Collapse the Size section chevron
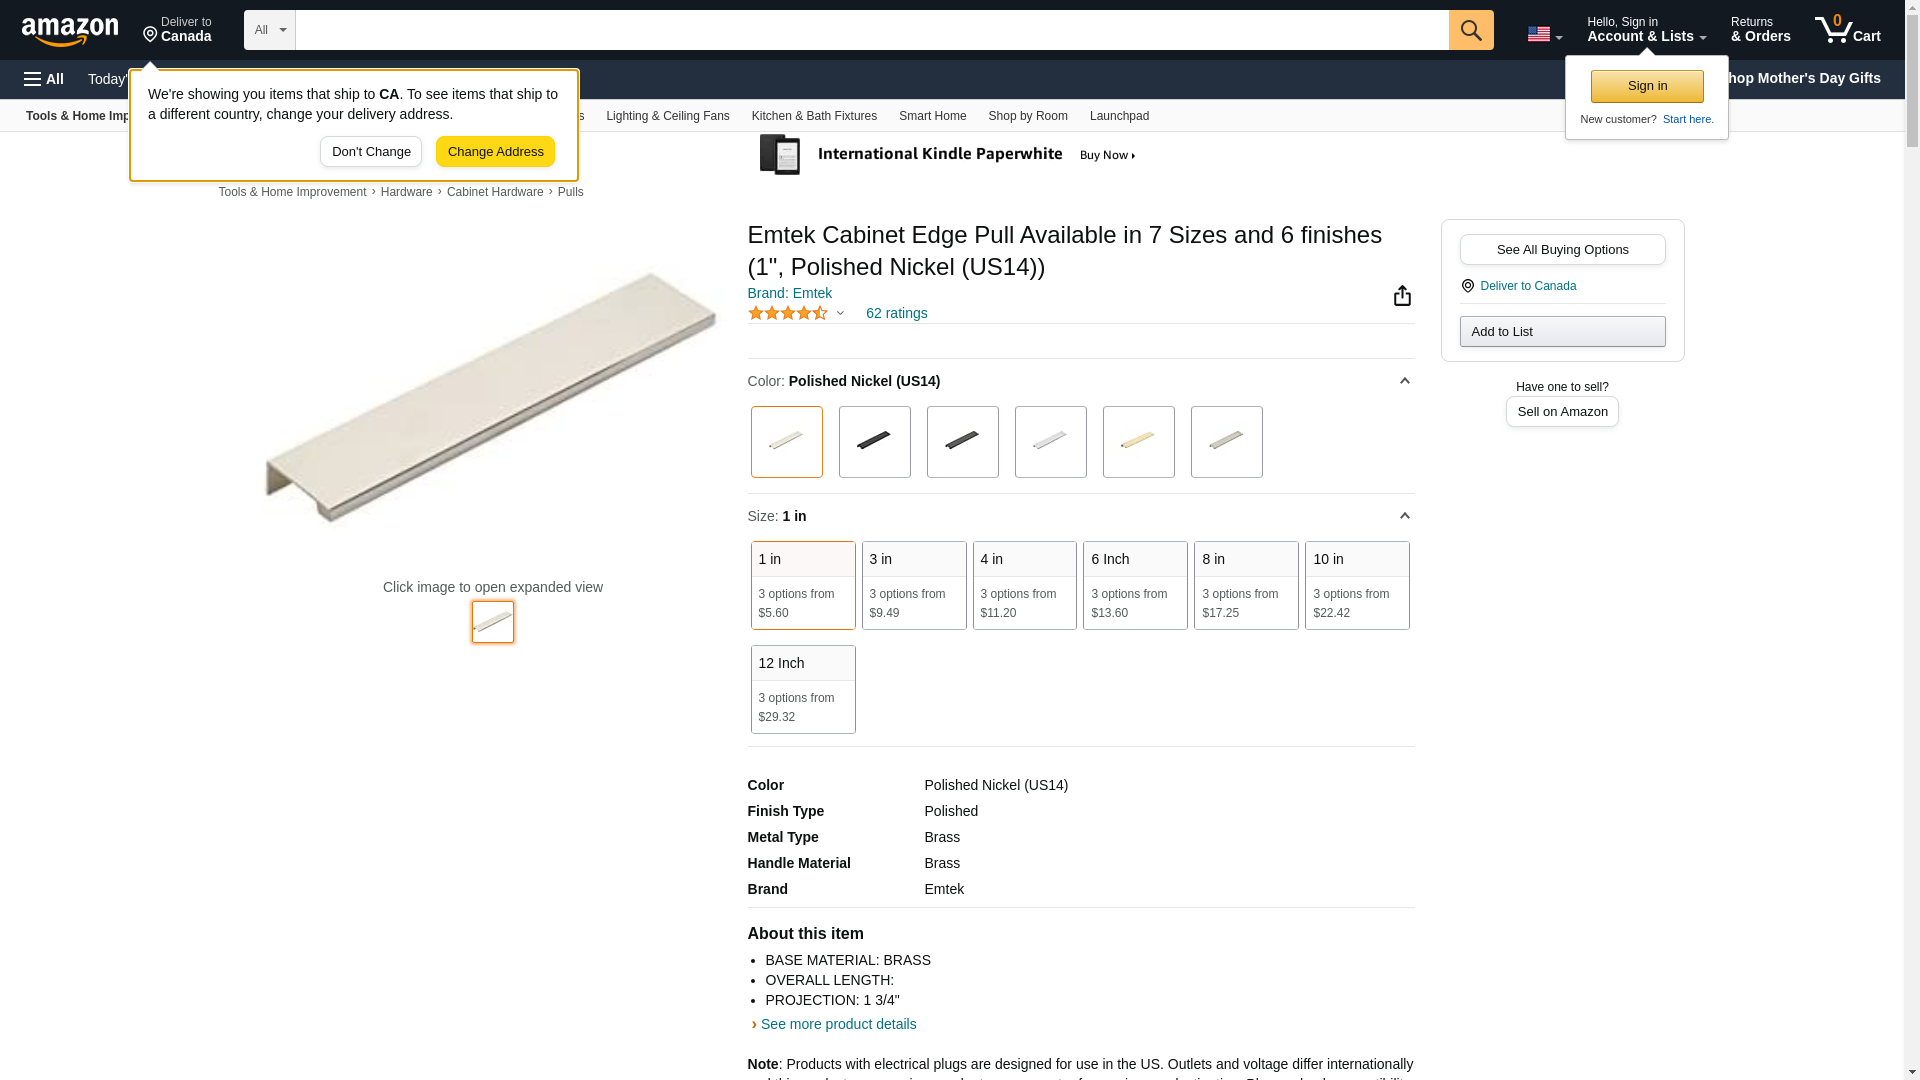 (1404, 516)
